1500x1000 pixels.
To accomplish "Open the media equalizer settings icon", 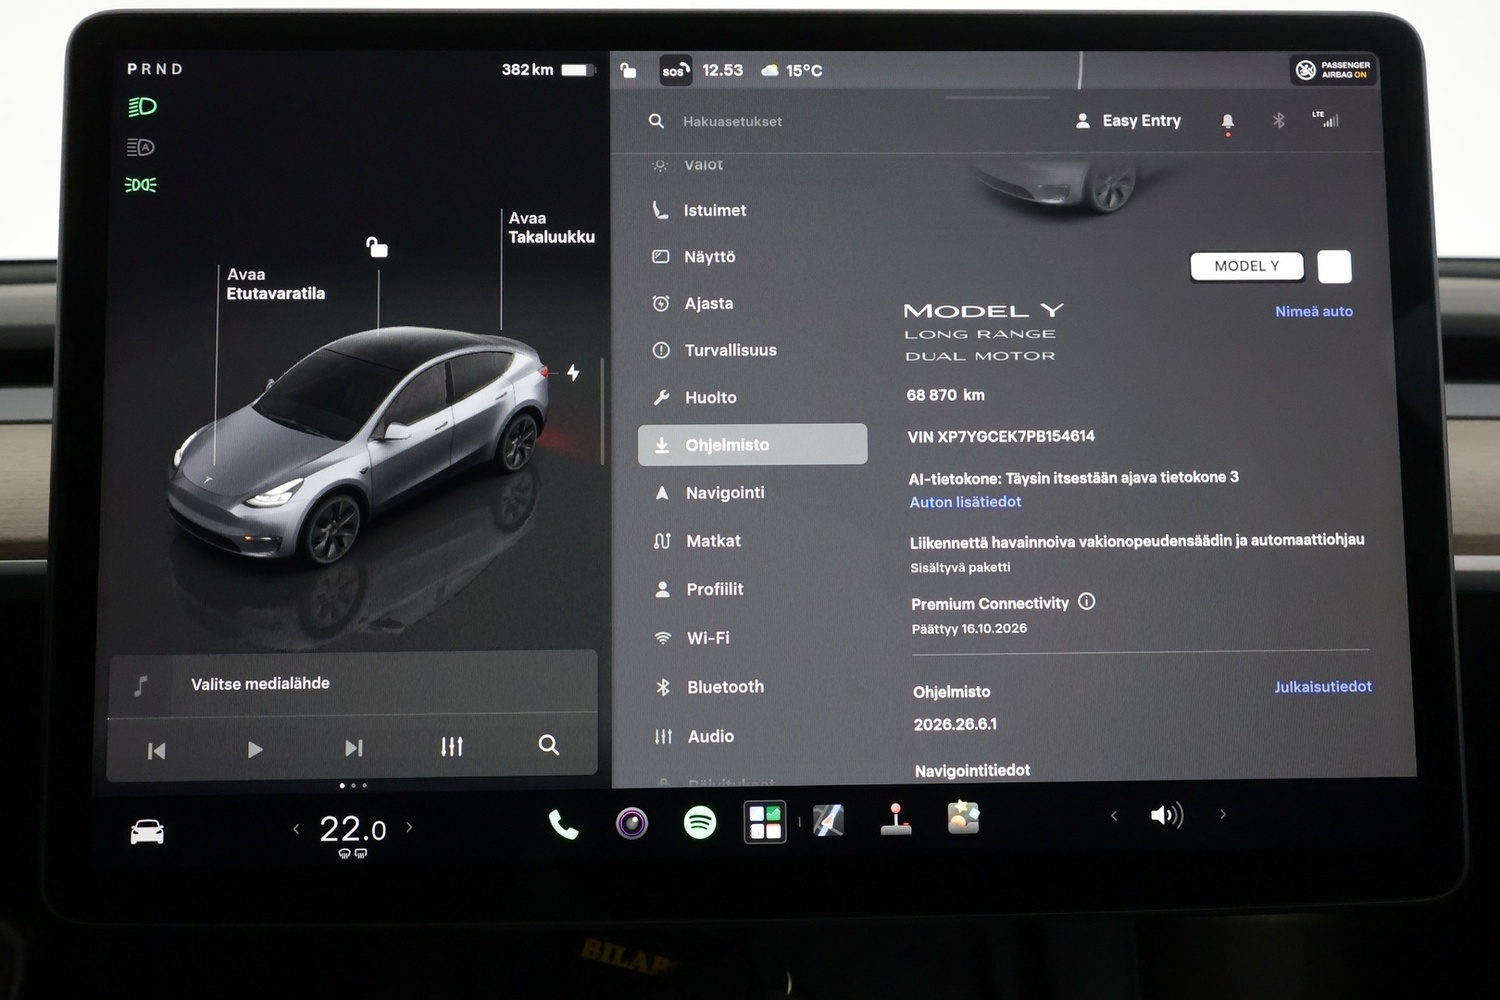I will click(x=452, y=746).
